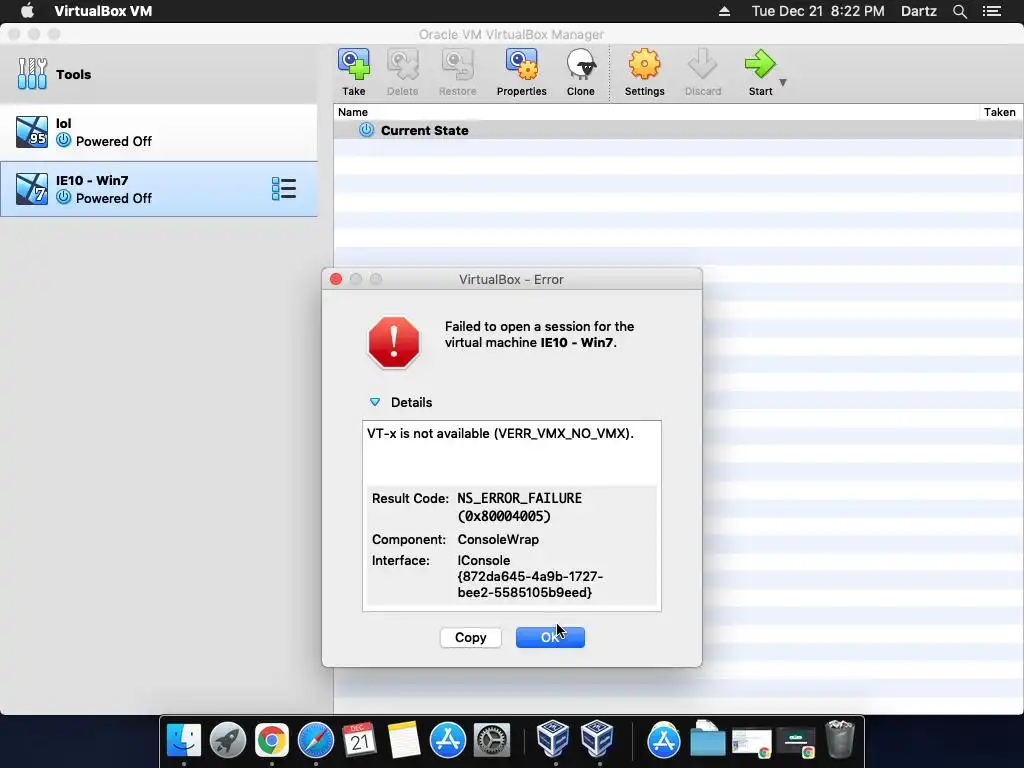Viewport: 1024px width, 768px height.
Task: Click the red error stop icon
Action: pyautogui.click(x=394, y=343)
